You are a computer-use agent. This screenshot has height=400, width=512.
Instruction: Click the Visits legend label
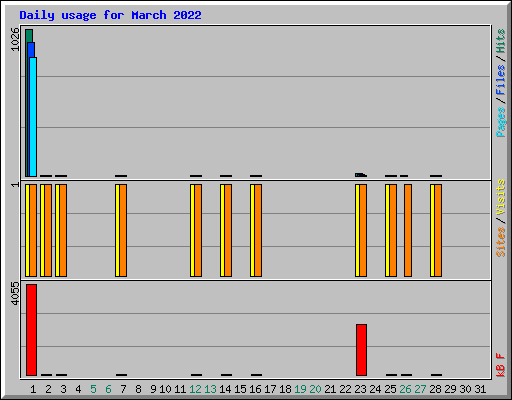501,197
